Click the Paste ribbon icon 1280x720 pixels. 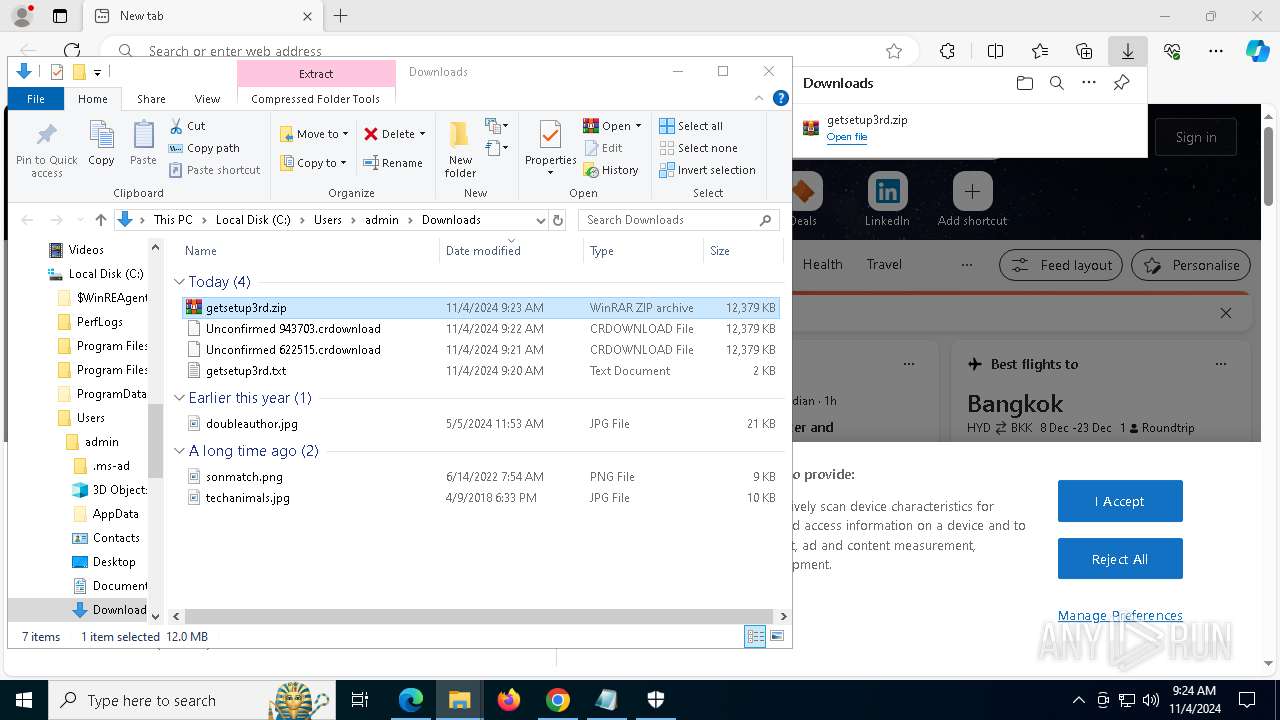coord(143,143)
